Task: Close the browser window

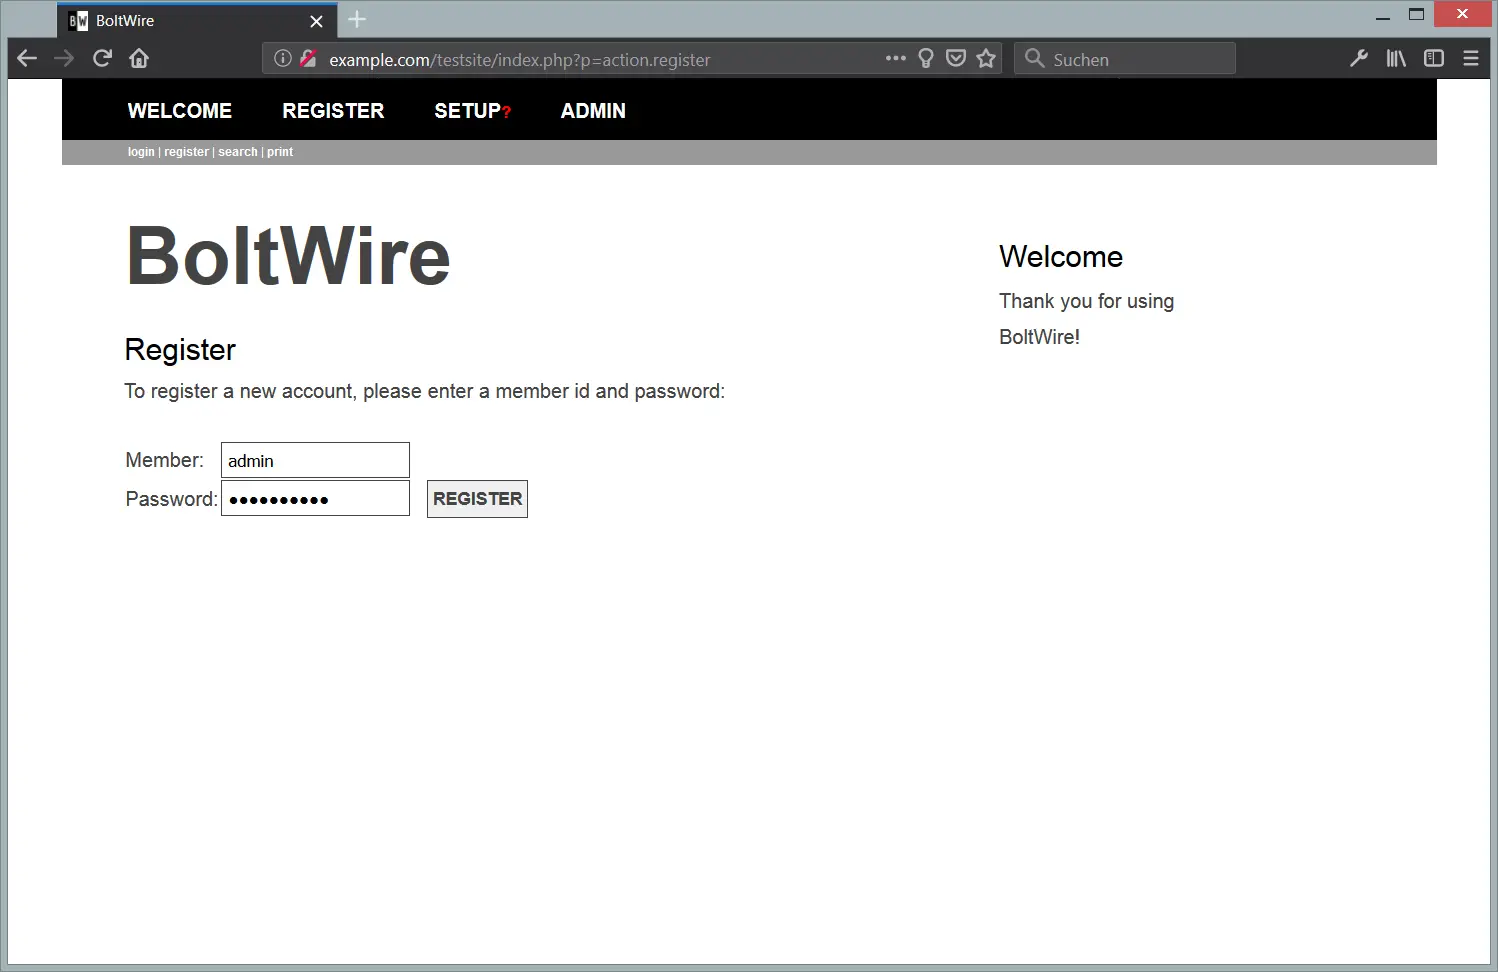Action: 1462,14
